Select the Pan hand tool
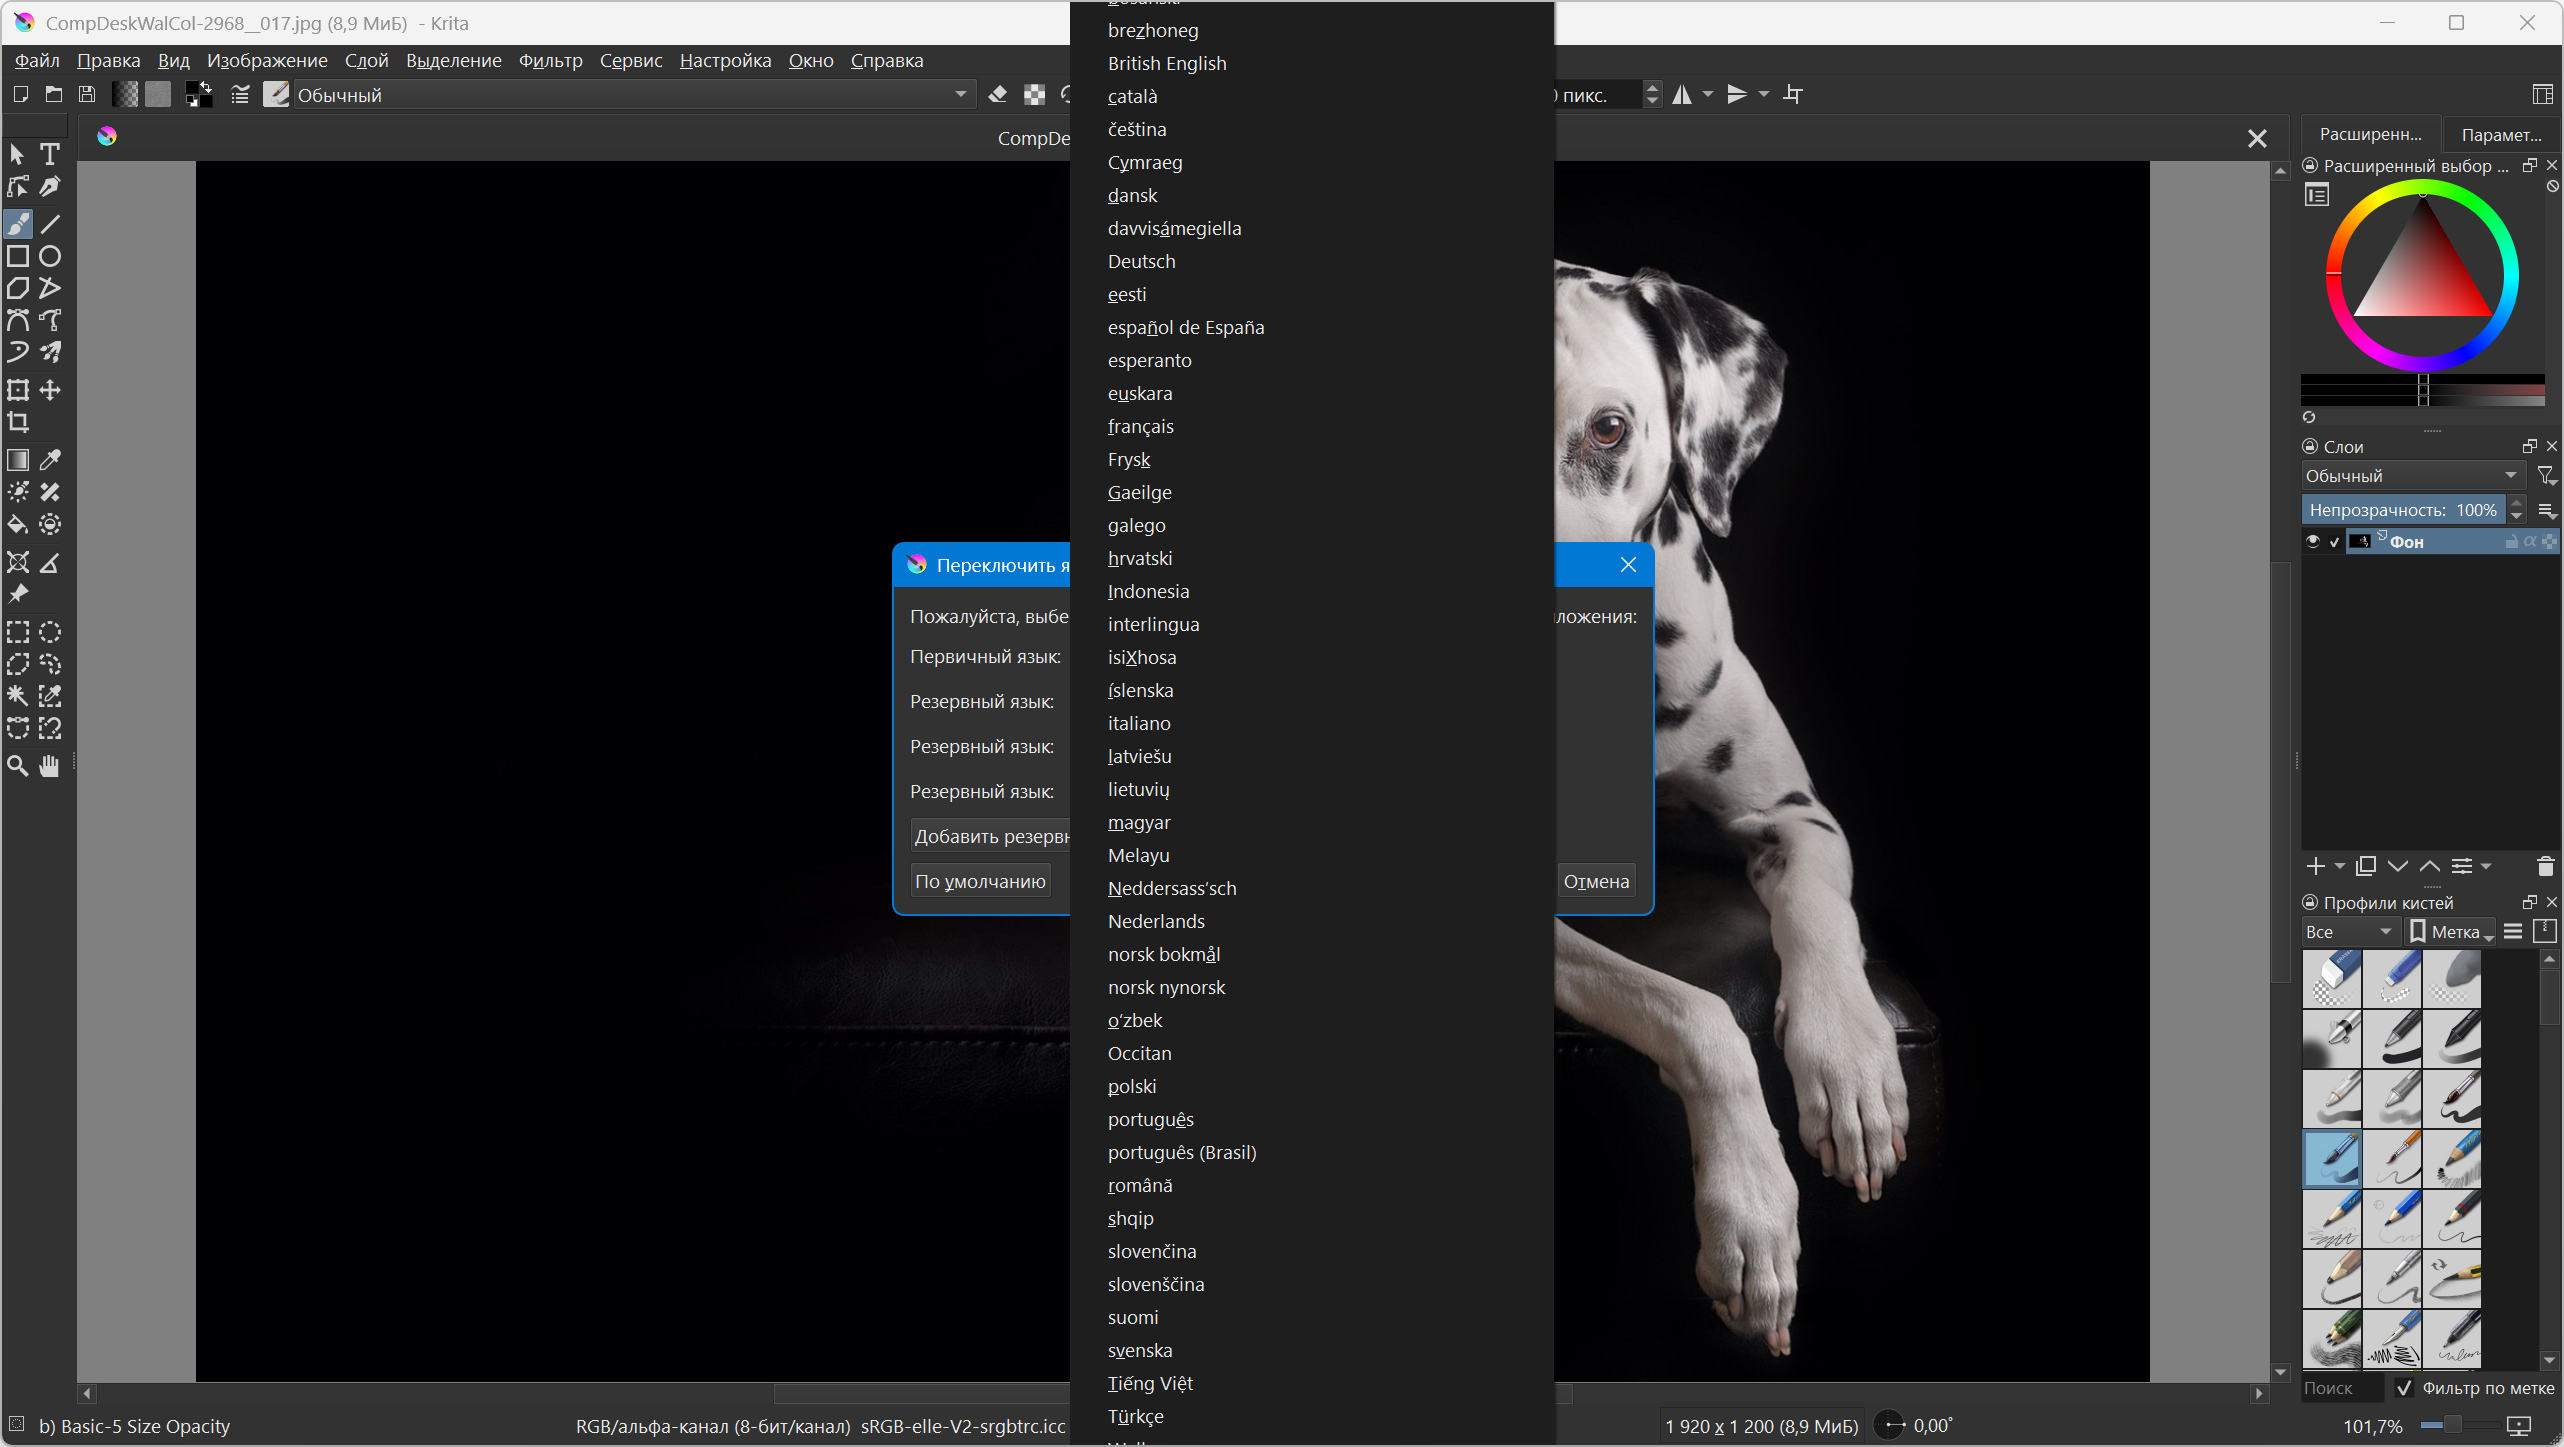Image resolution: width=2564 pixels, height=1447 pixels. pos(50,766)
